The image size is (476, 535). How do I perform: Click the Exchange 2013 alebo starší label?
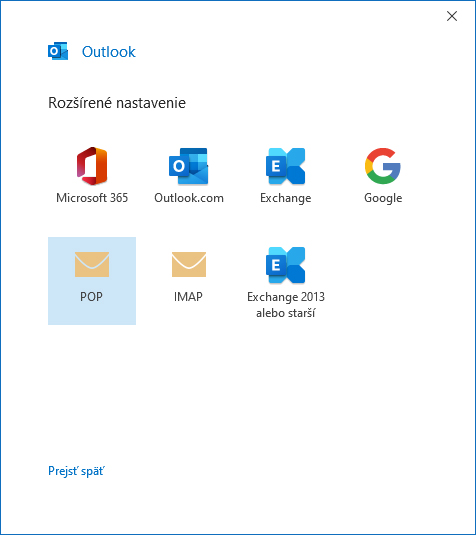(x=286, y=305)
